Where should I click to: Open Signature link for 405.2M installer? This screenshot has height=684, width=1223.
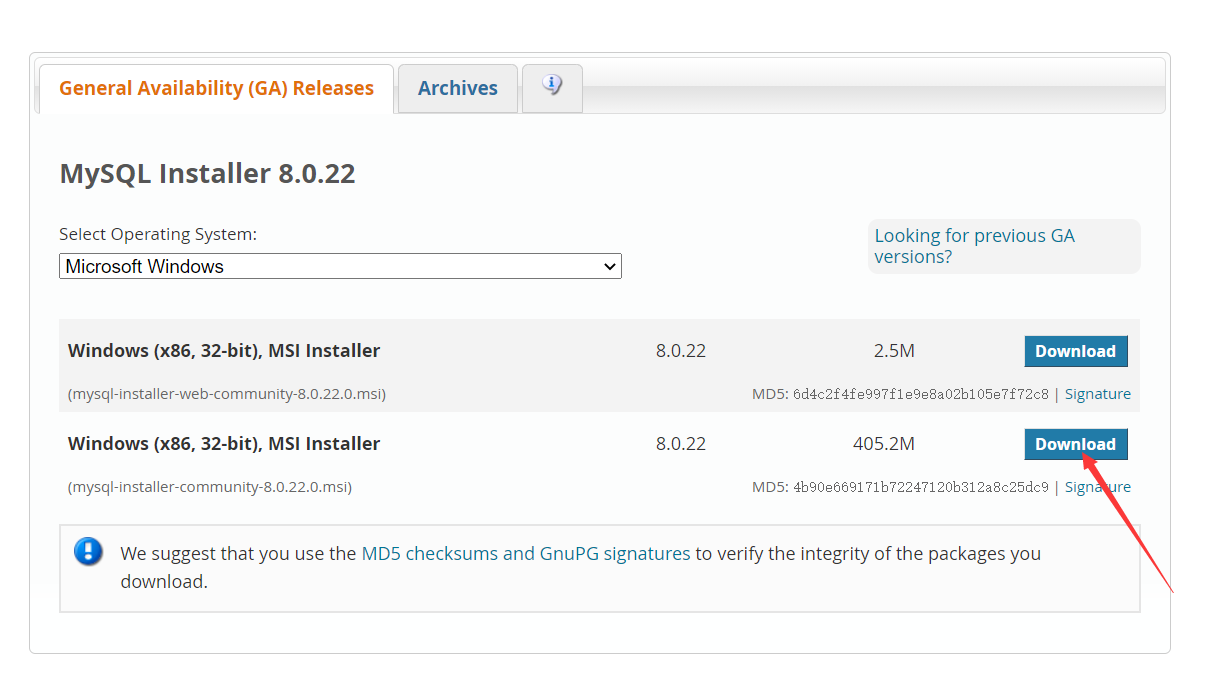tap(1098, 487)
